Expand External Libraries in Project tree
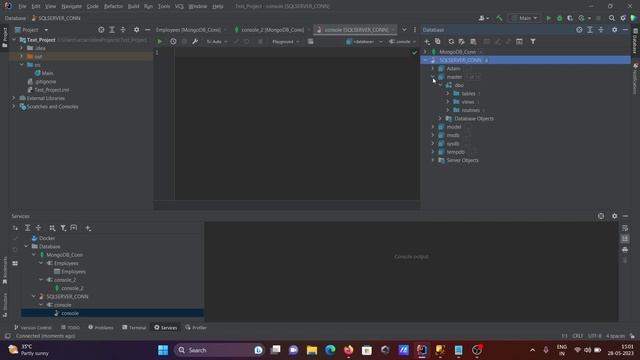The height and width of the screenshot is (360, 640). [x=13, y=98]
